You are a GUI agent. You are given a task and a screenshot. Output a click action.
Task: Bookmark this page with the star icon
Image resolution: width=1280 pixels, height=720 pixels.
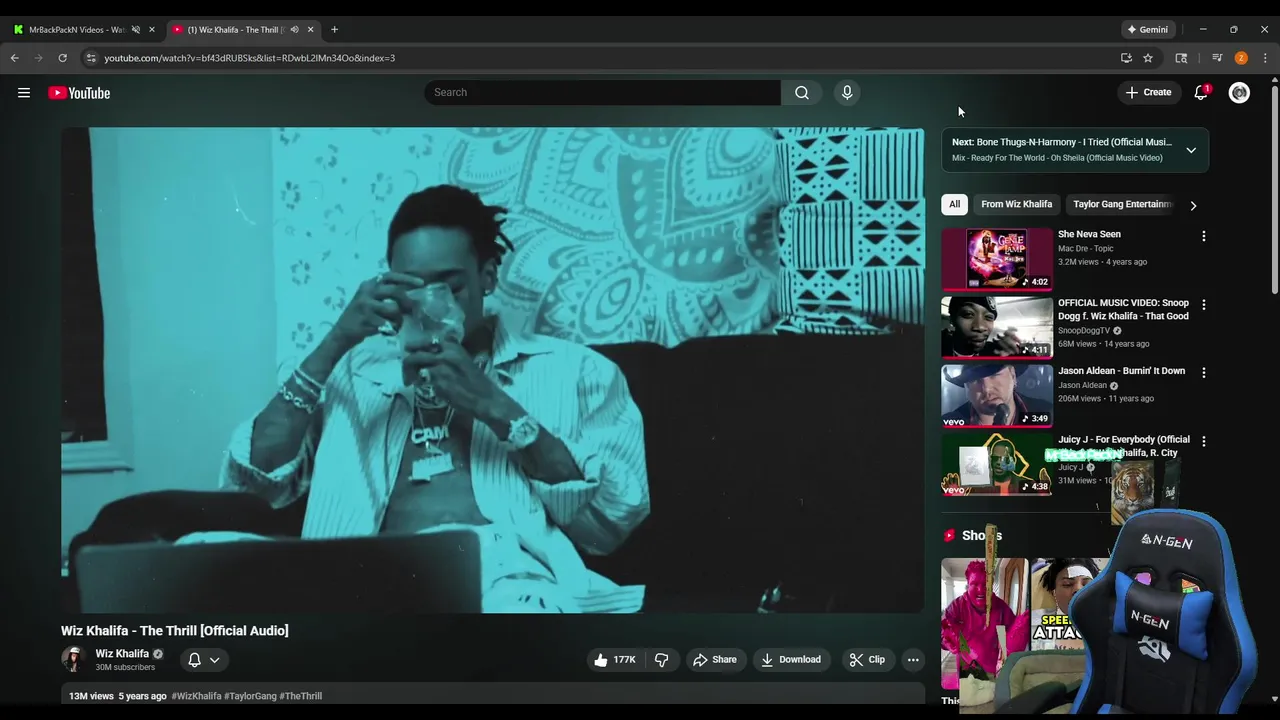[1148, 58]
